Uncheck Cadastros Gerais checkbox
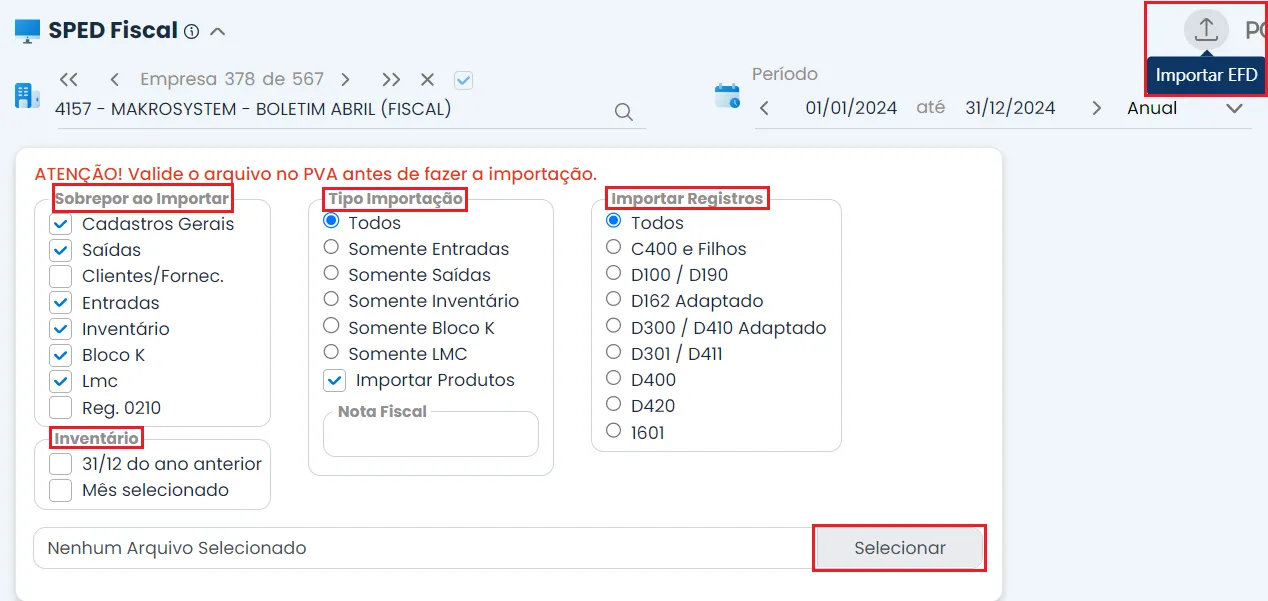1268x601 pixels. pos(61,224)
